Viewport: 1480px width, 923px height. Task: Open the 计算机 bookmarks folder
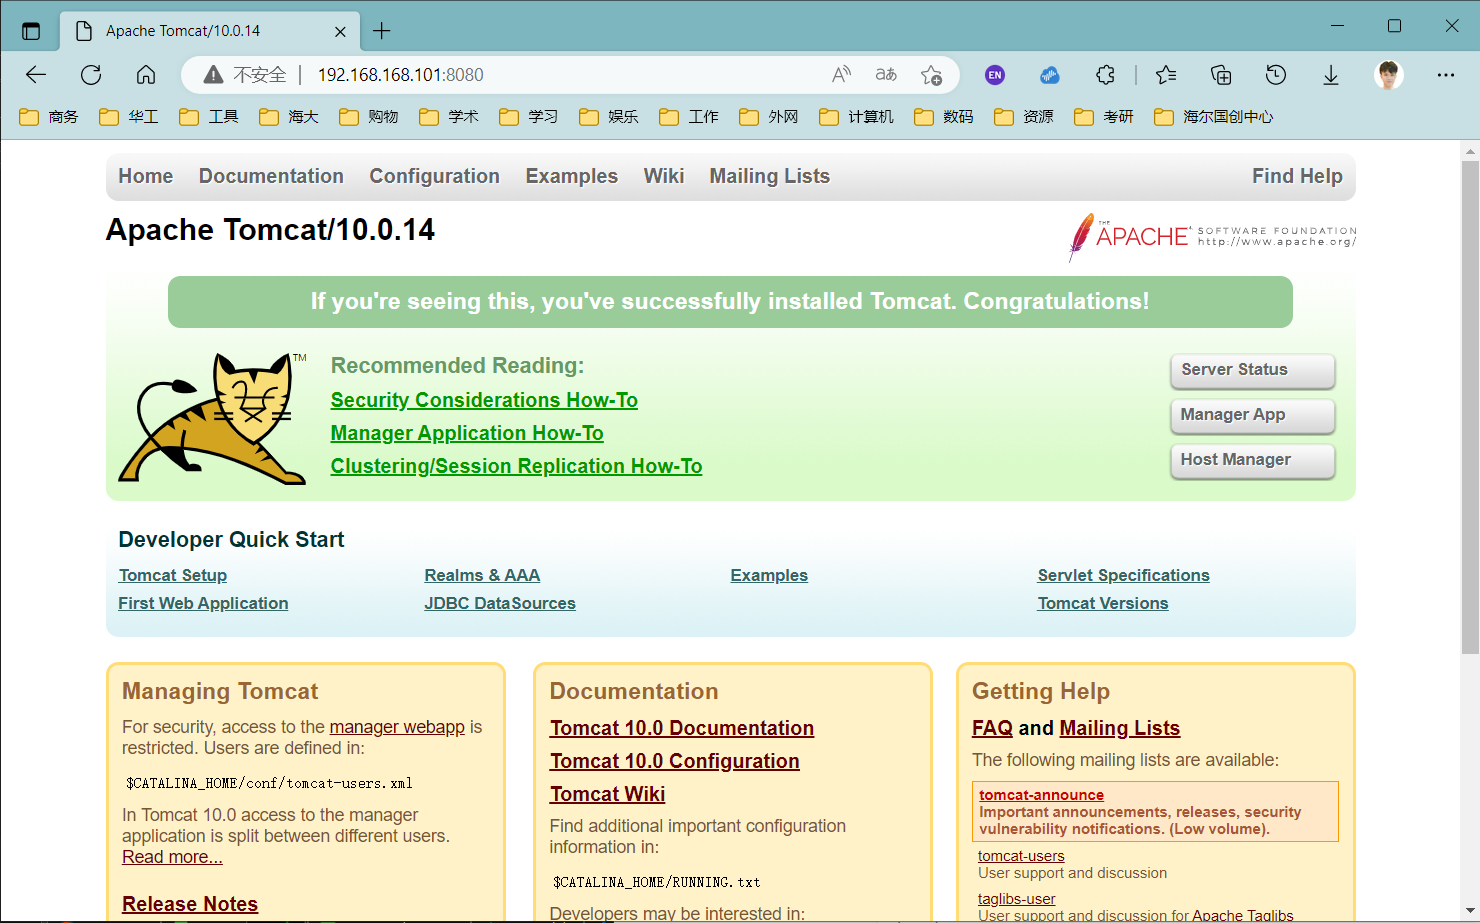[x=856, y=117]
